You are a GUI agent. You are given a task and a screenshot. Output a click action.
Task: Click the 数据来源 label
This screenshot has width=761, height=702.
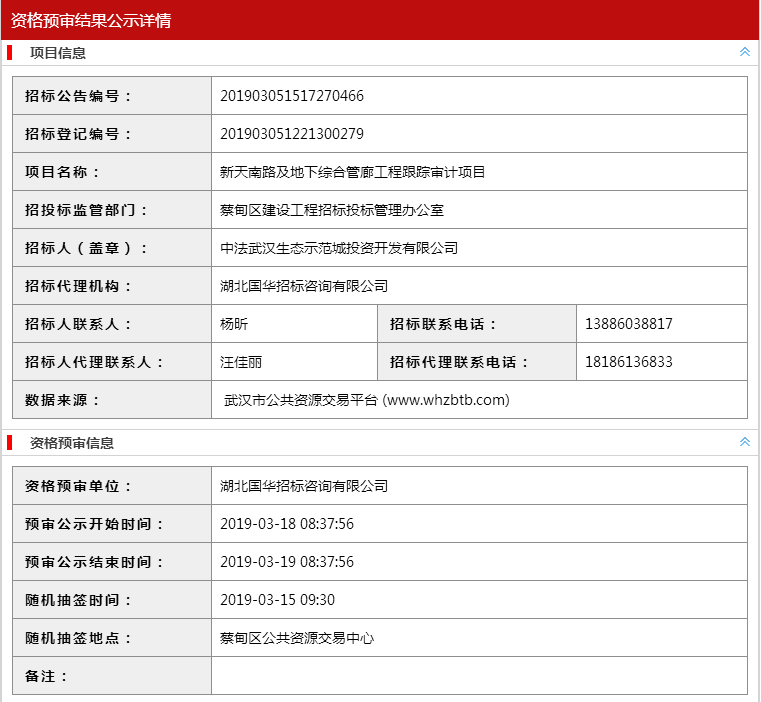tap(62, 400)
